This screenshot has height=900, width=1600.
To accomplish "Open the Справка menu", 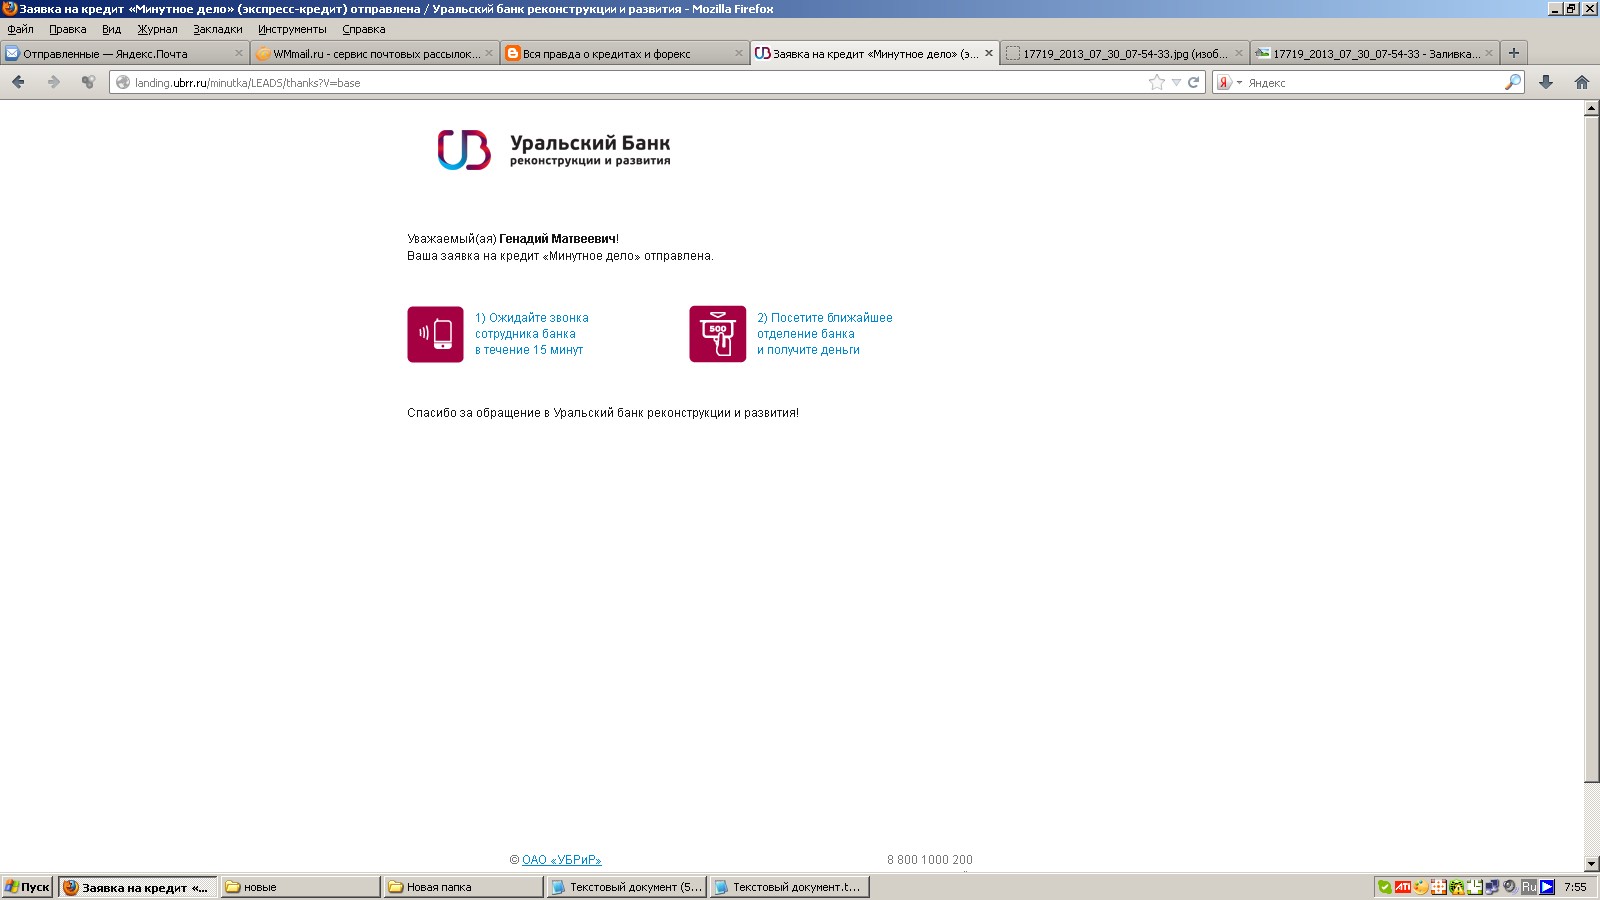I will (x=364, y=29).
